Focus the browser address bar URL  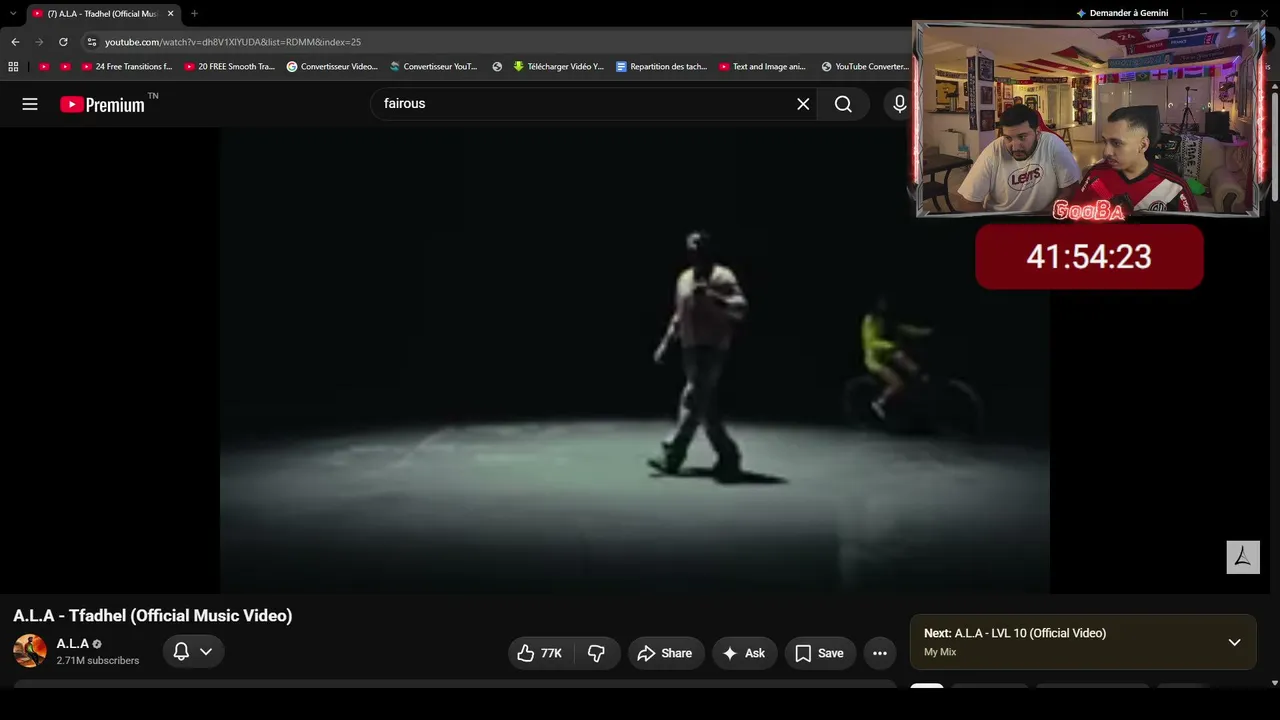[233, 42]
